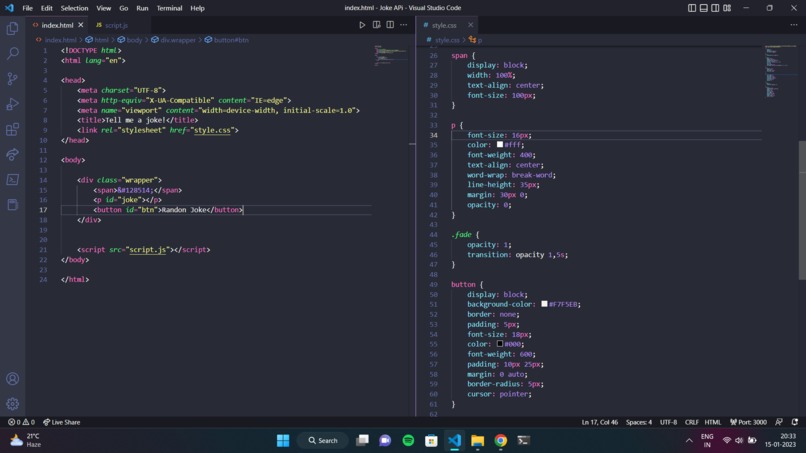The height and width of the screenshot is (453, 806).
Task: Open the bottom activity bar panel icon
Action: pos(12,205)
